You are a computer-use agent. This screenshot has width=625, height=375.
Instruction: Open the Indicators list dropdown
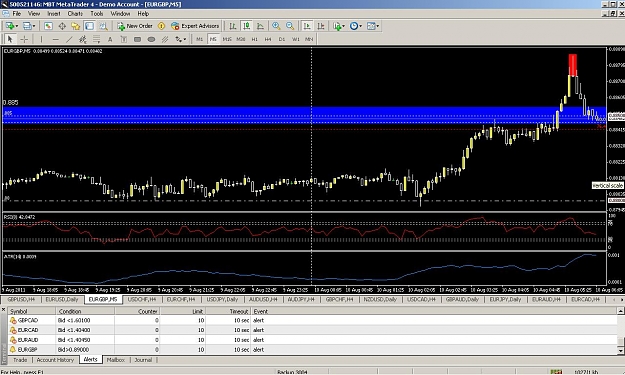[x=338, y=26]
